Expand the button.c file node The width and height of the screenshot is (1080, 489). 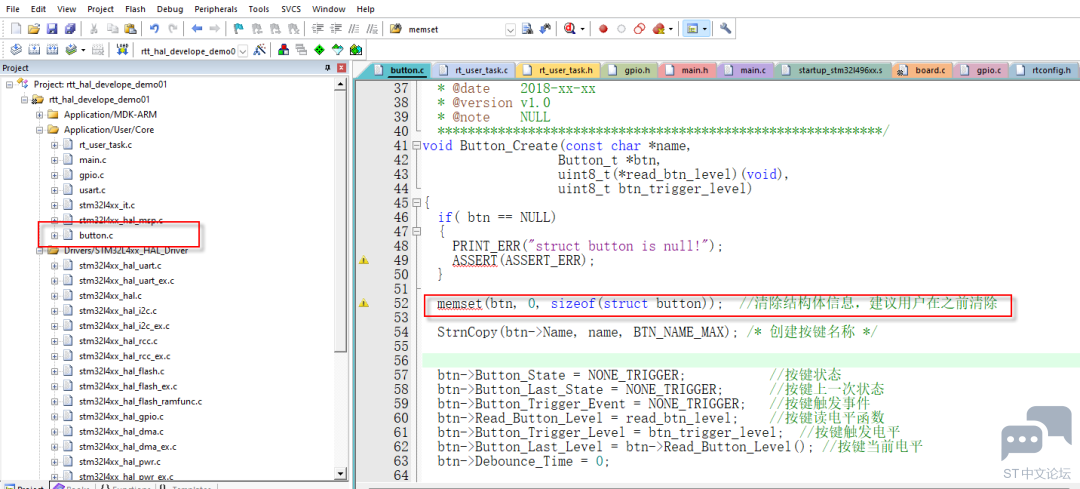pos(54,236)
